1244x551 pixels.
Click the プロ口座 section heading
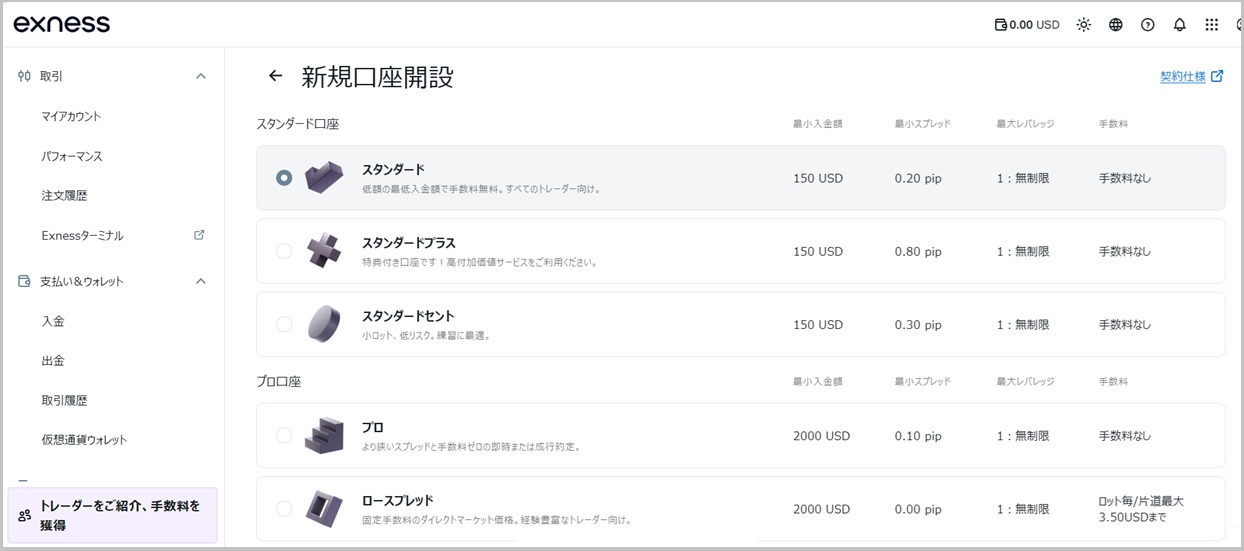click(x=279, y=381)
